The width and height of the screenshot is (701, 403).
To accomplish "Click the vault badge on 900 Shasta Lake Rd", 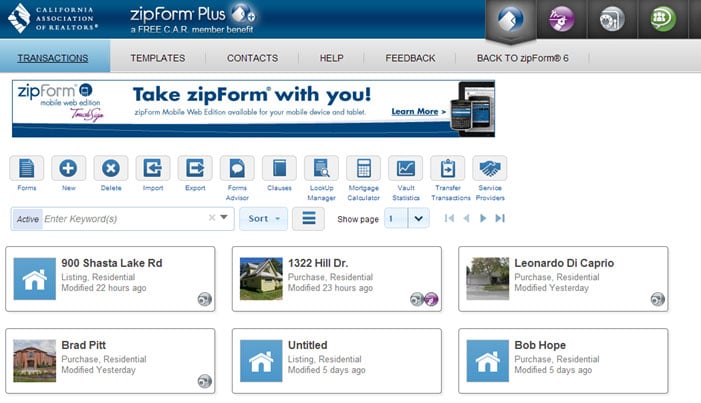I will tap(205, 299).
